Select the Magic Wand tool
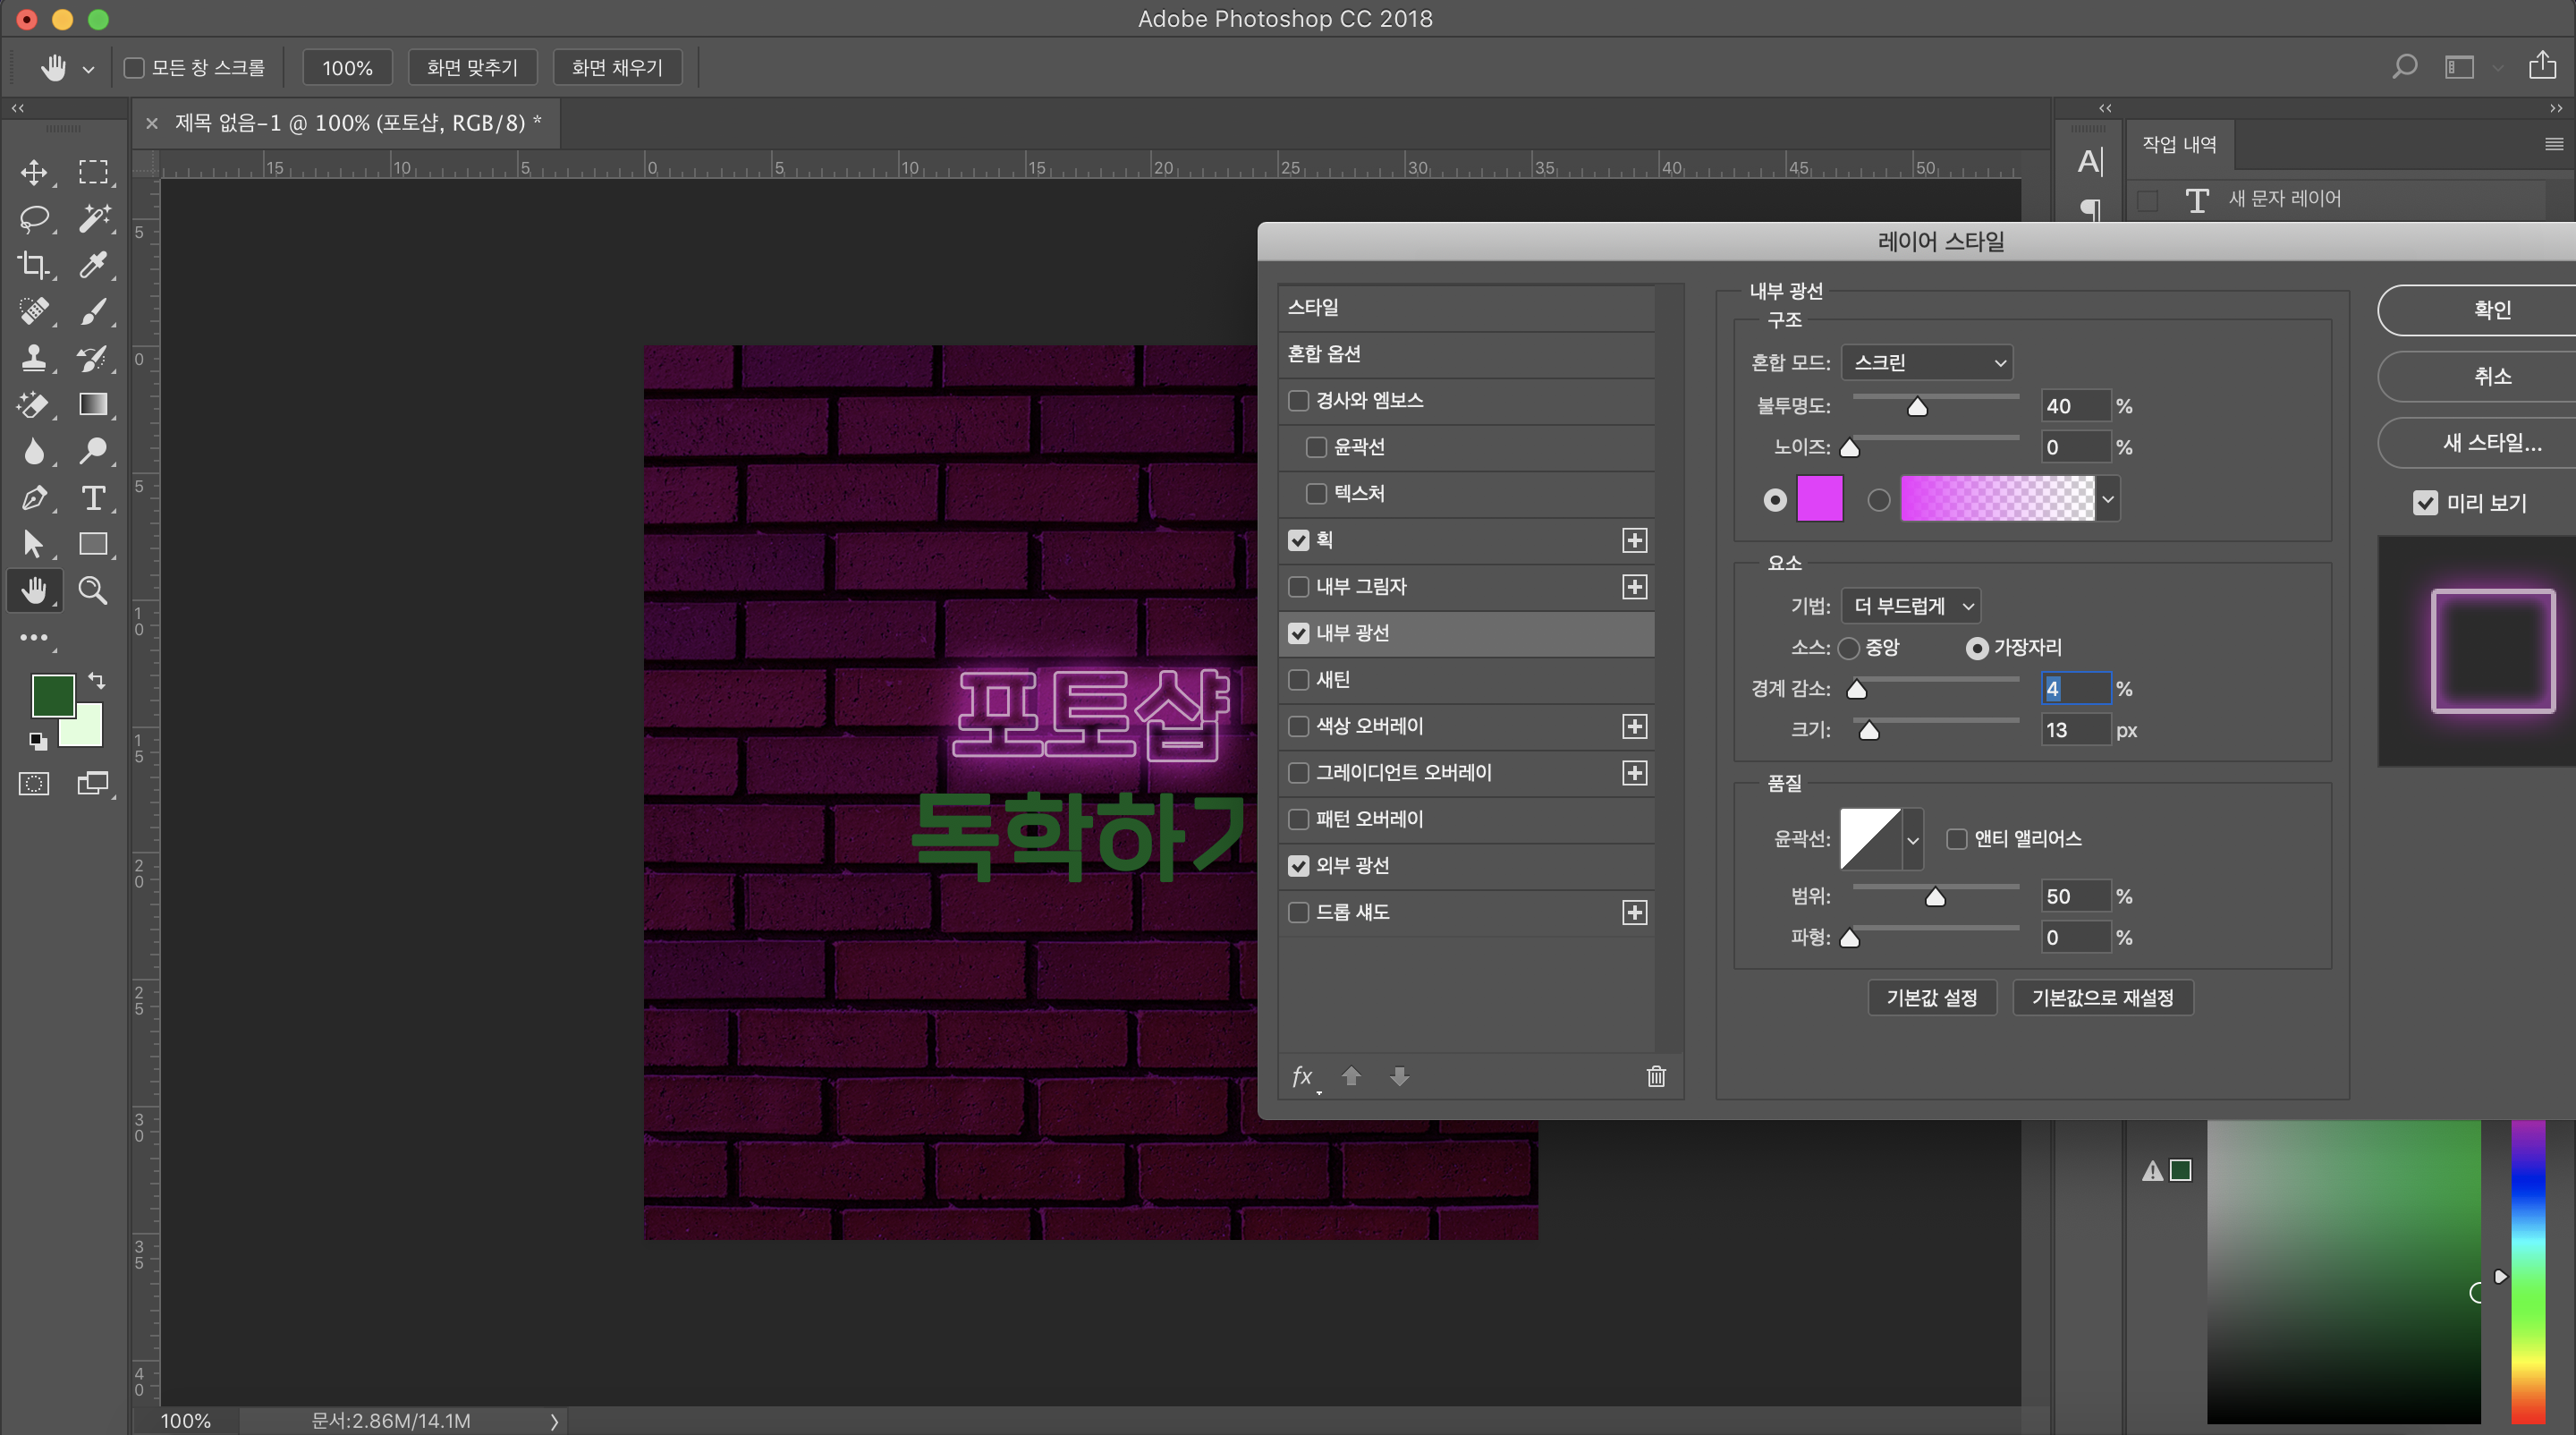This screenshot has height=1435, width=2576. (93, 218)
